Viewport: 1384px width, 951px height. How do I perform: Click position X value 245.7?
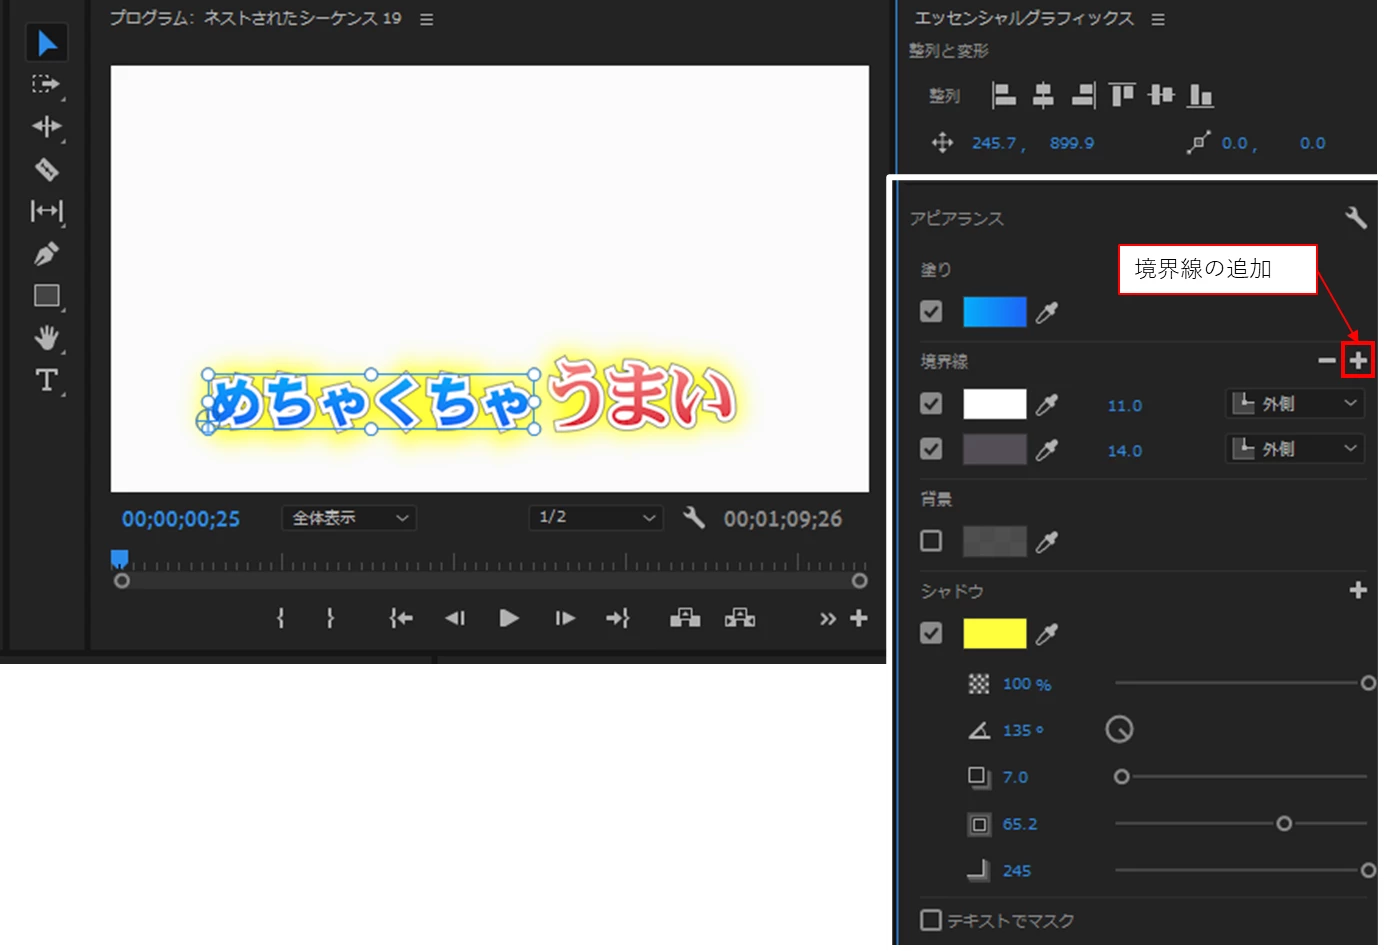994,143
